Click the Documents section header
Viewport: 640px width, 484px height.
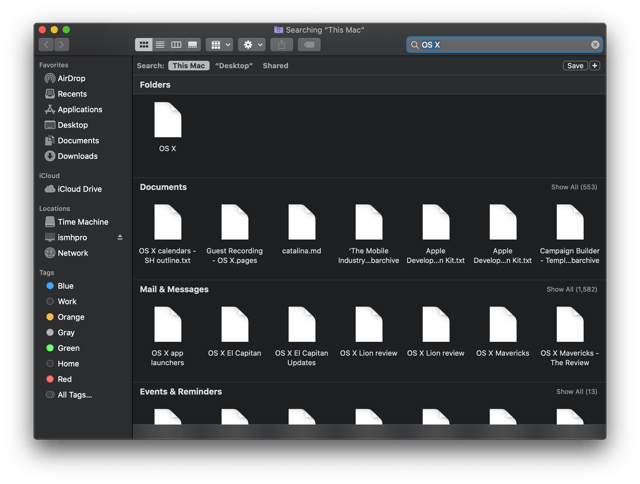(x=163, y=187)
